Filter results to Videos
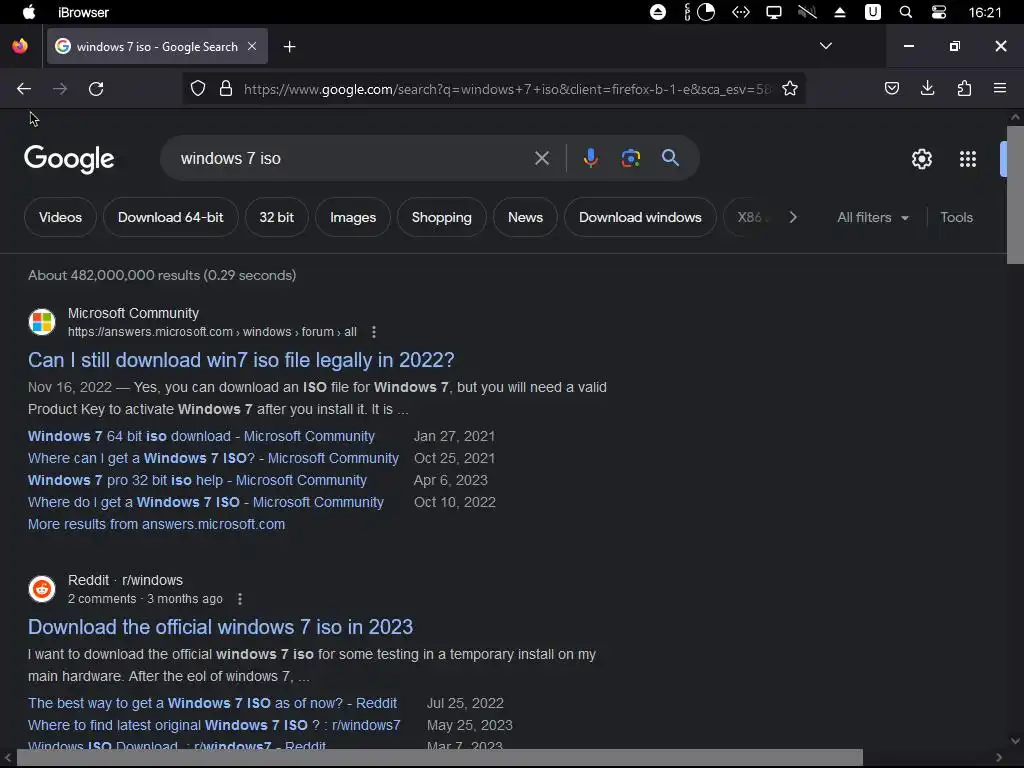Screen dimensions: 1024x768 (60, 217)
